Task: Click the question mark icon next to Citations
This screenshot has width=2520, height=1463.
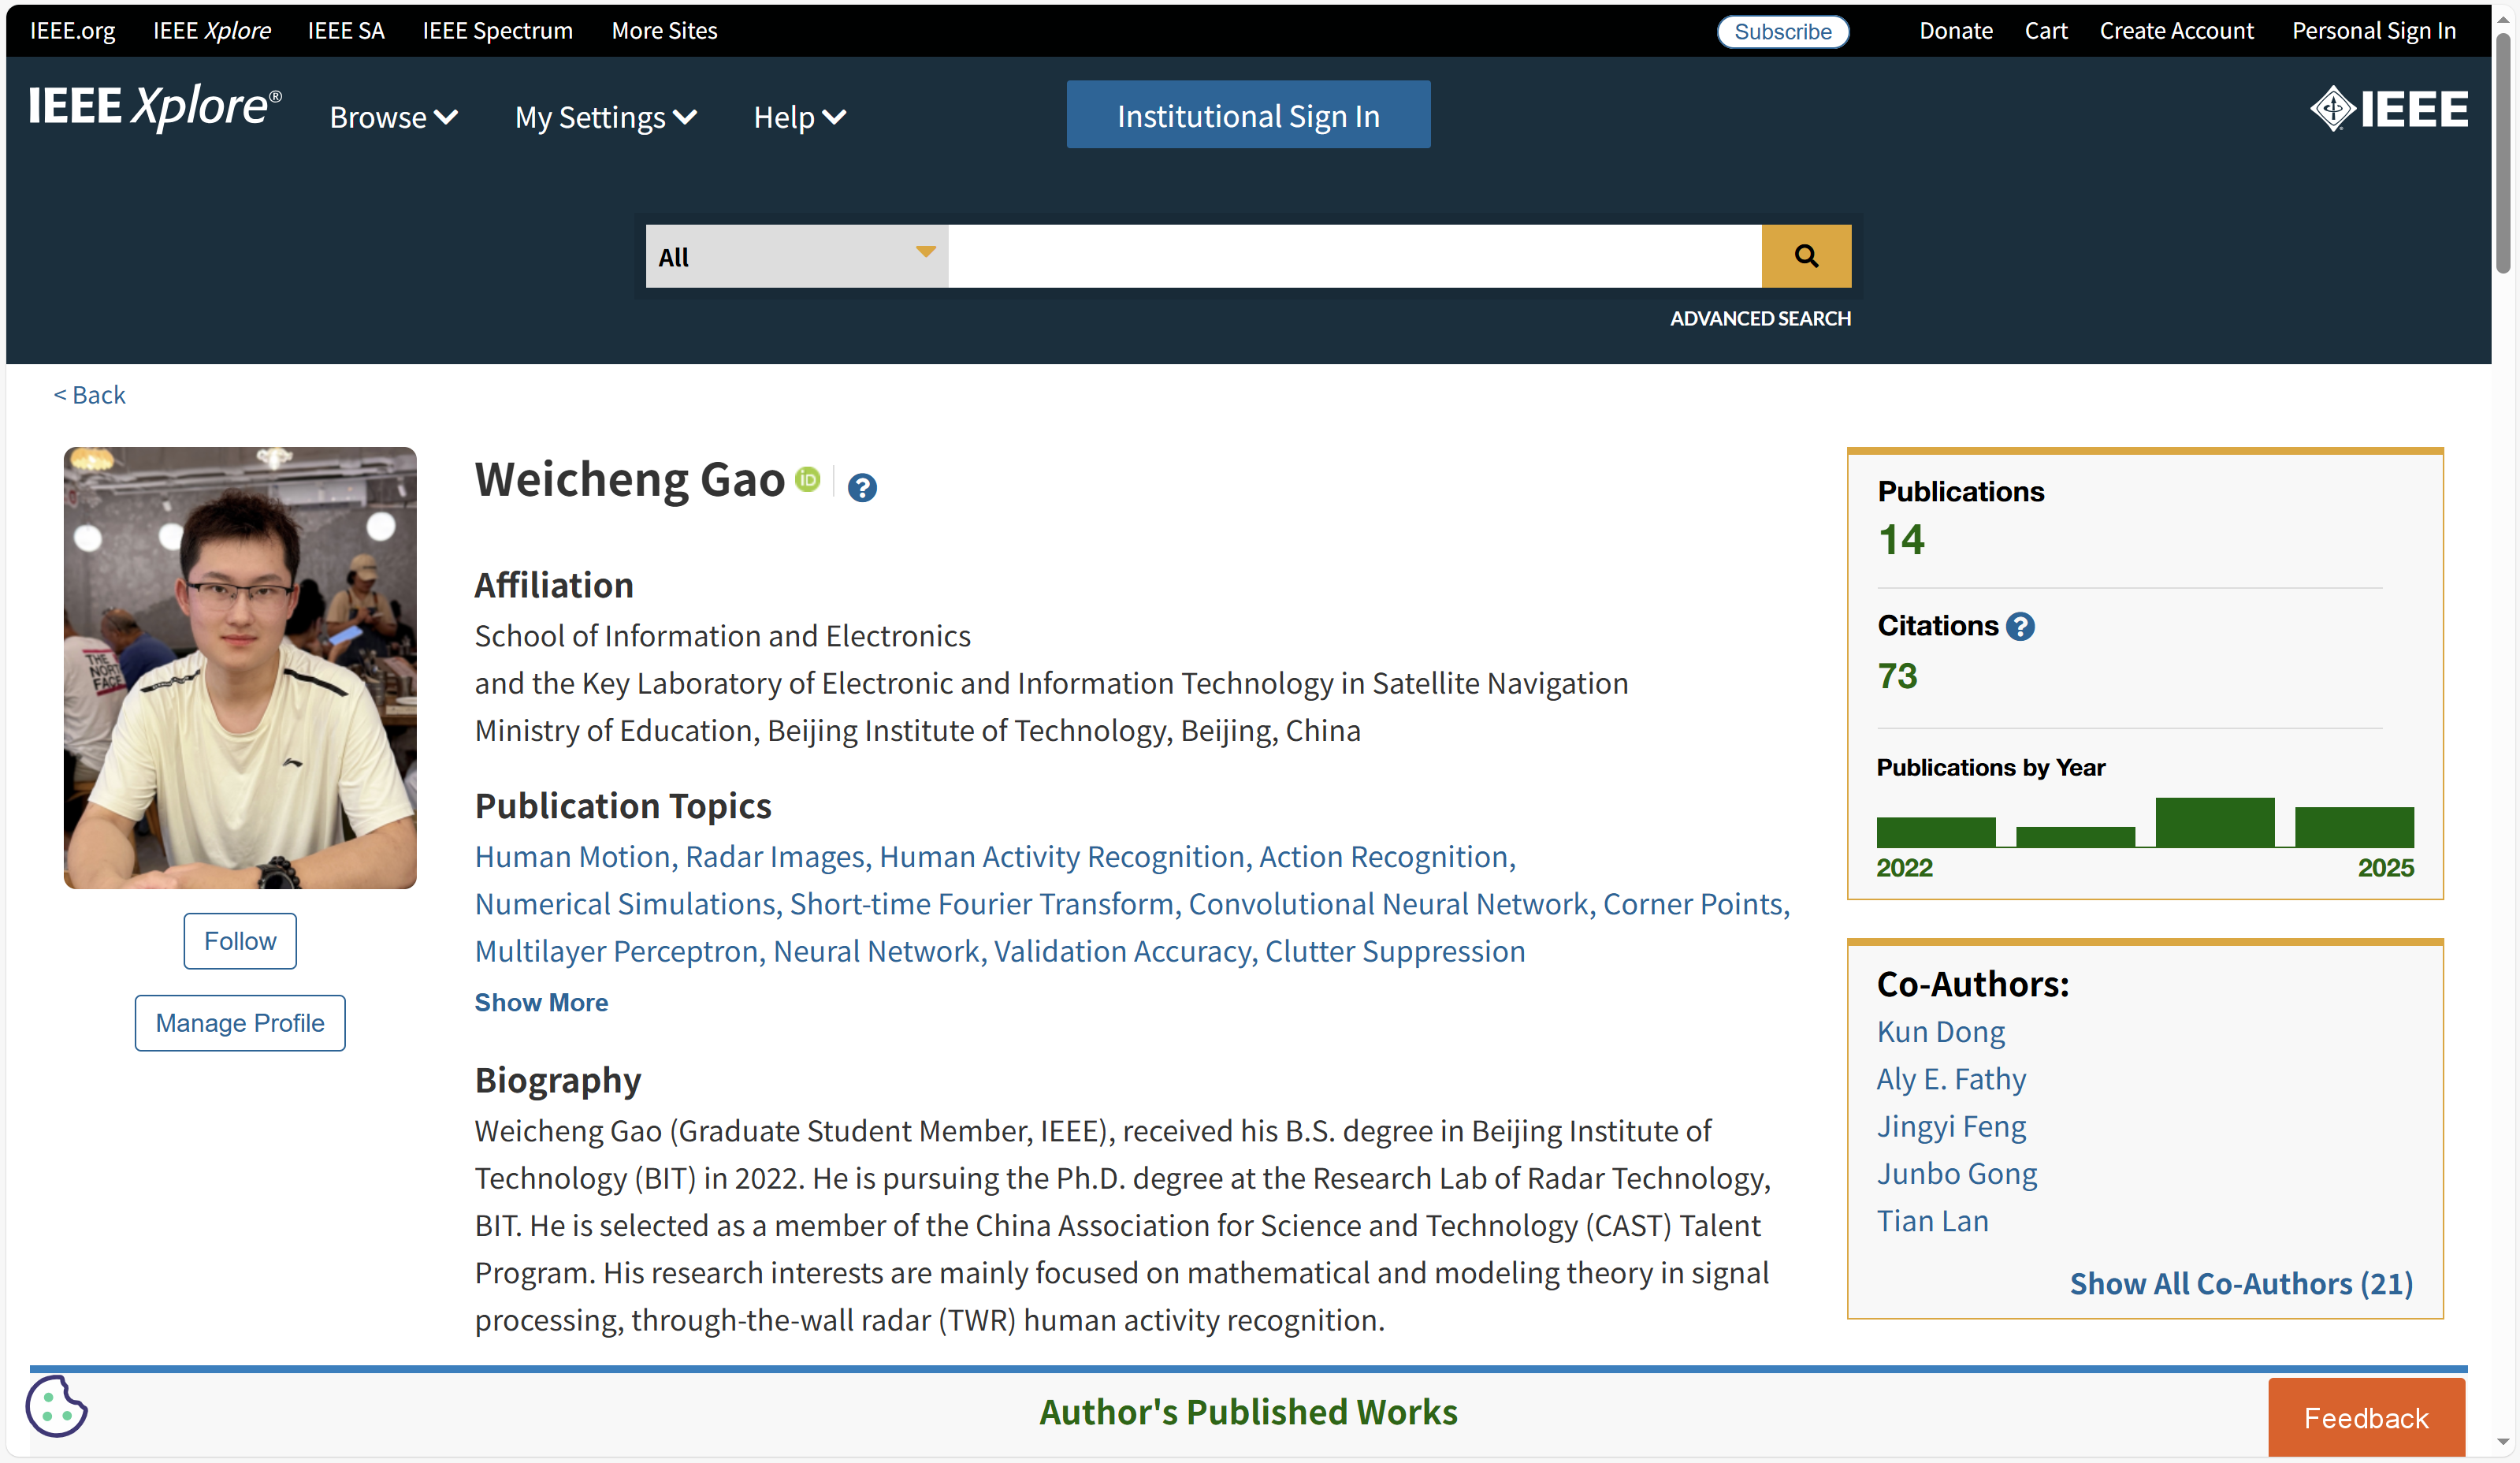Action: [2021, 626]
